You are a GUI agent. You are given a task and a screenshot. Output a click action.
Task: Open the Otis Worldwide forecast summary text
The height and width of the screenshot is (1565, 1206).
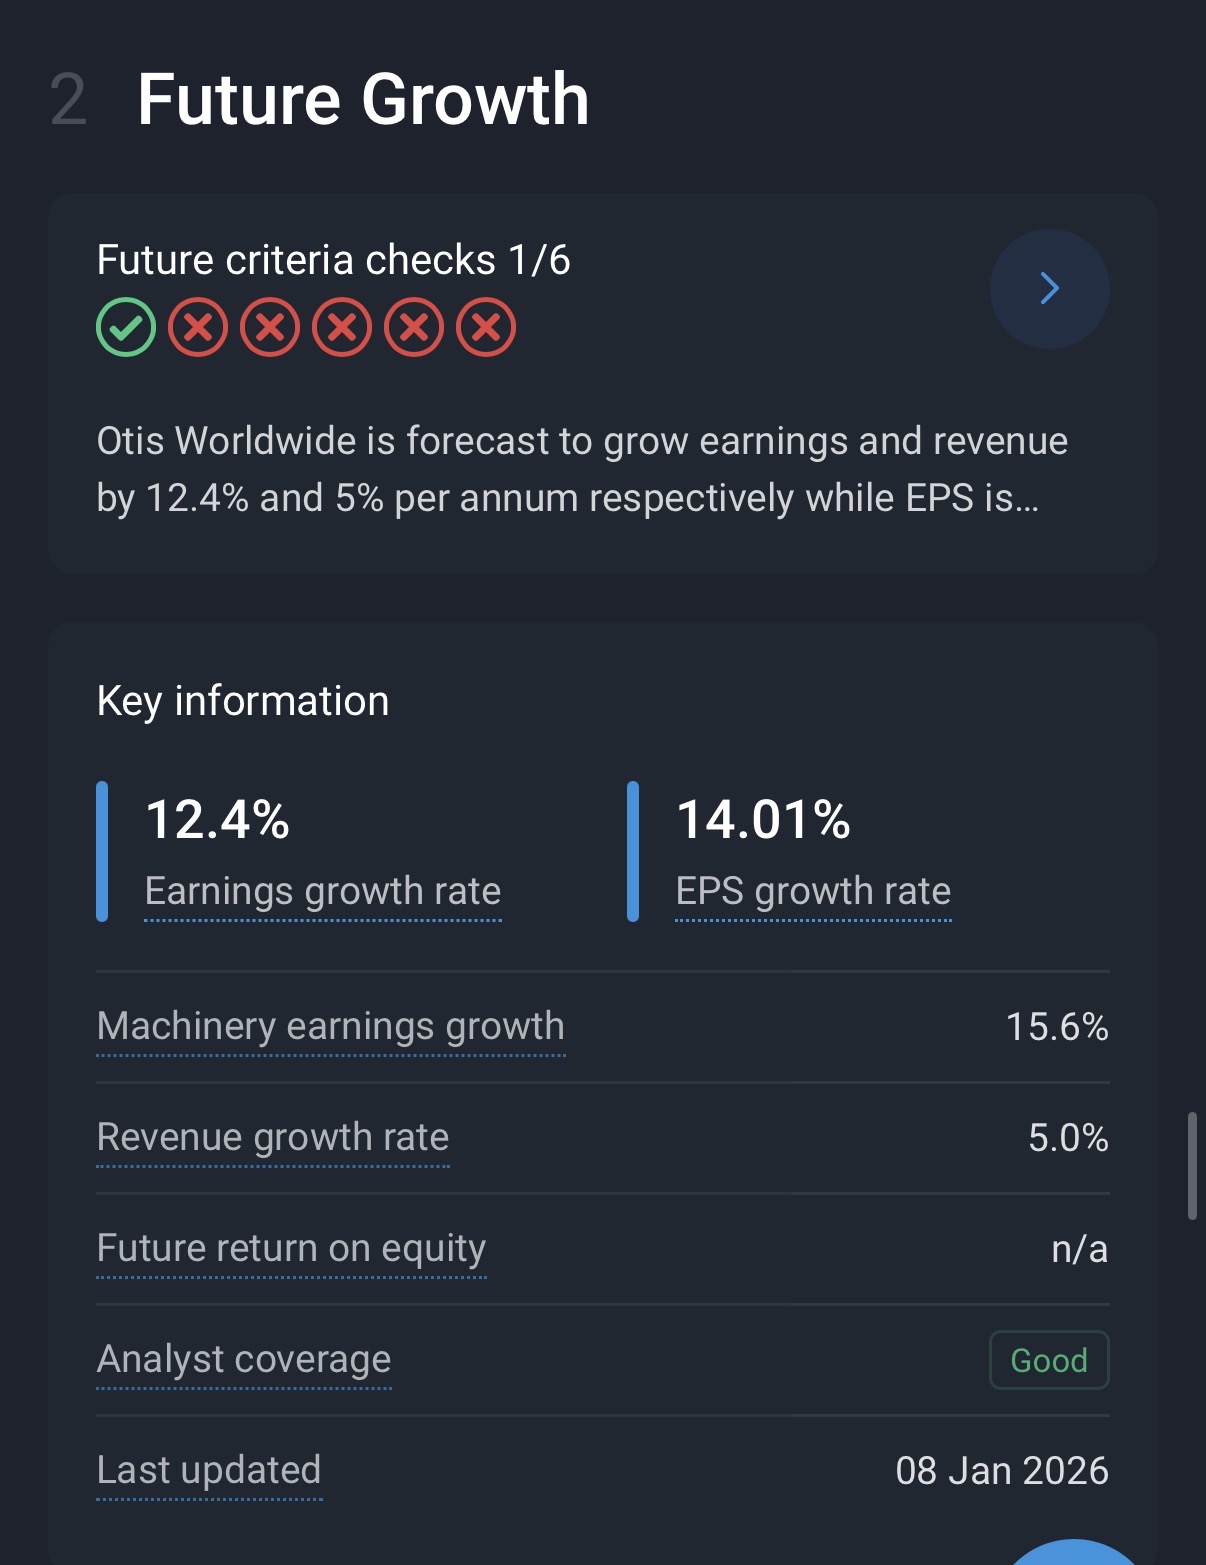click(582, 469)
